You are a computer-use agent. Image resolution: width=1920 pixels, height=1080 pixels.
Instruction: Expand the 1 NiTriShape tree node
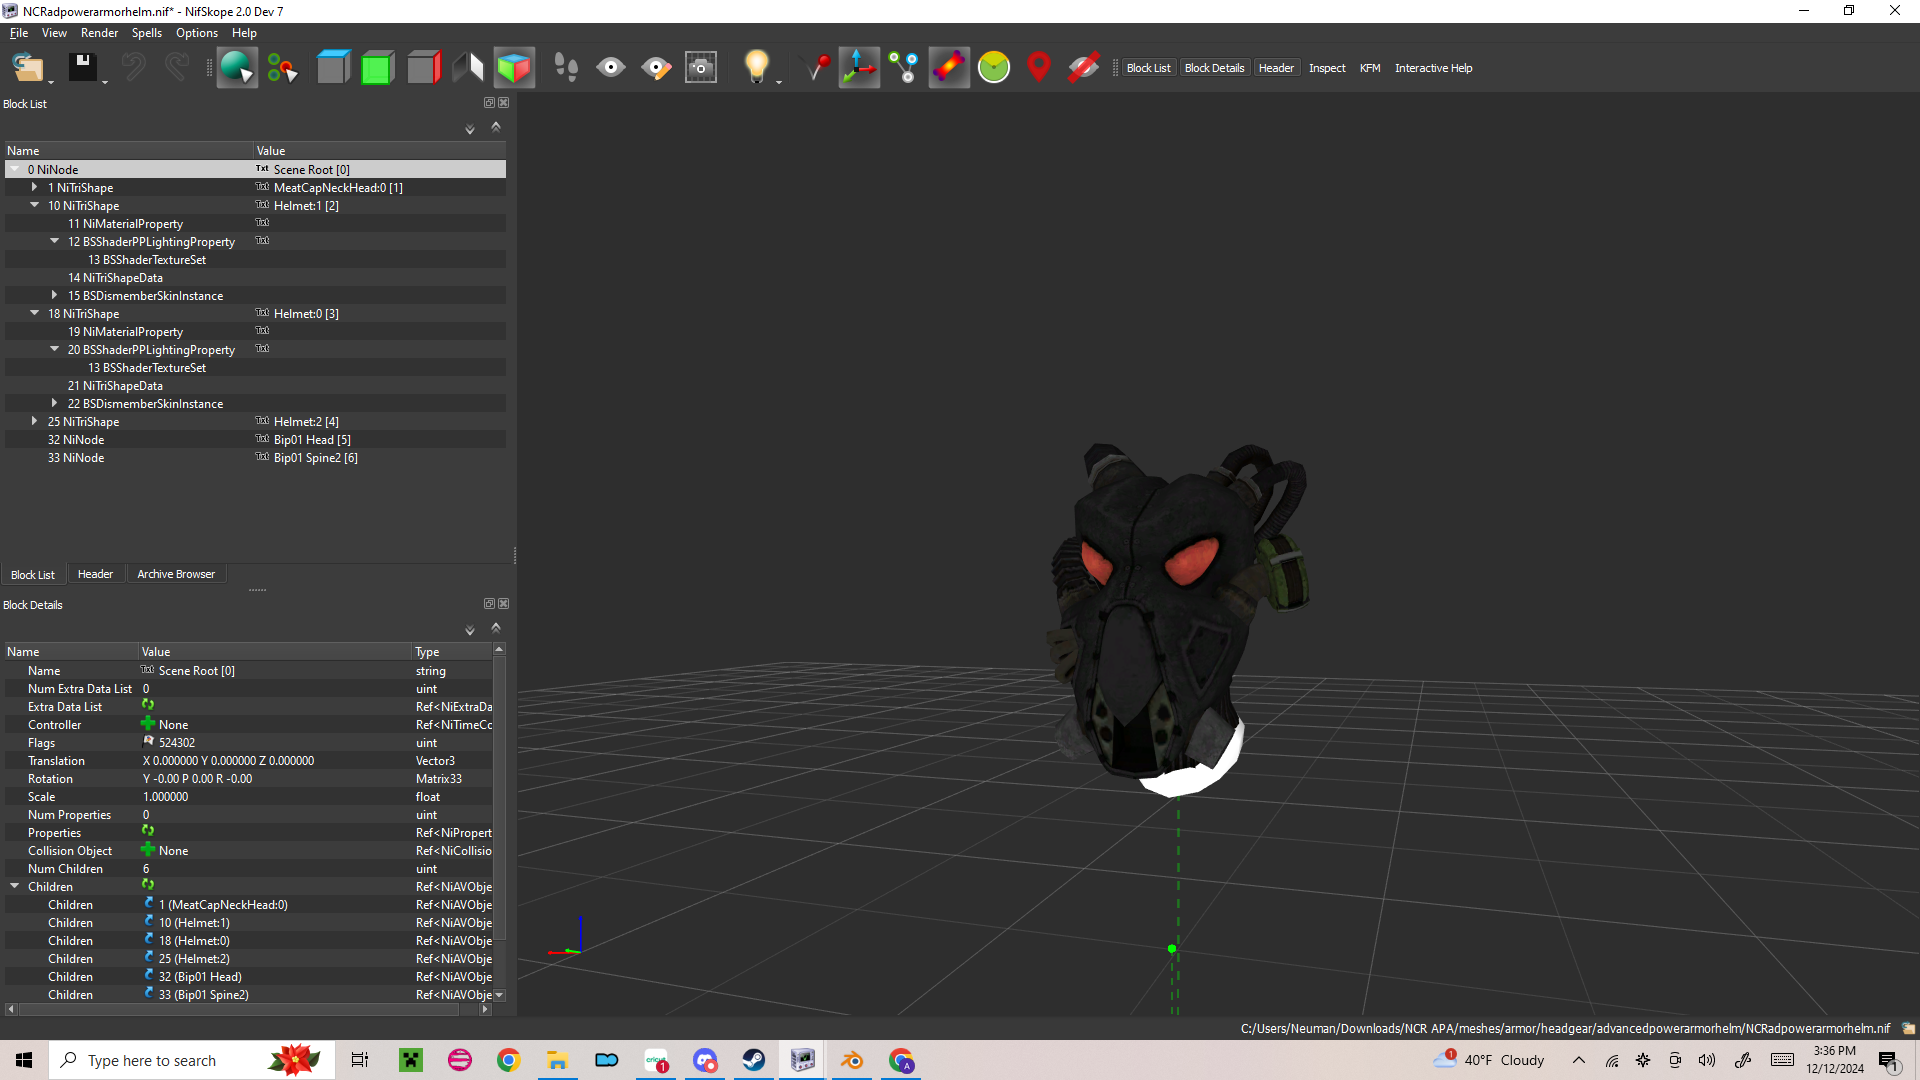point(35,187)
